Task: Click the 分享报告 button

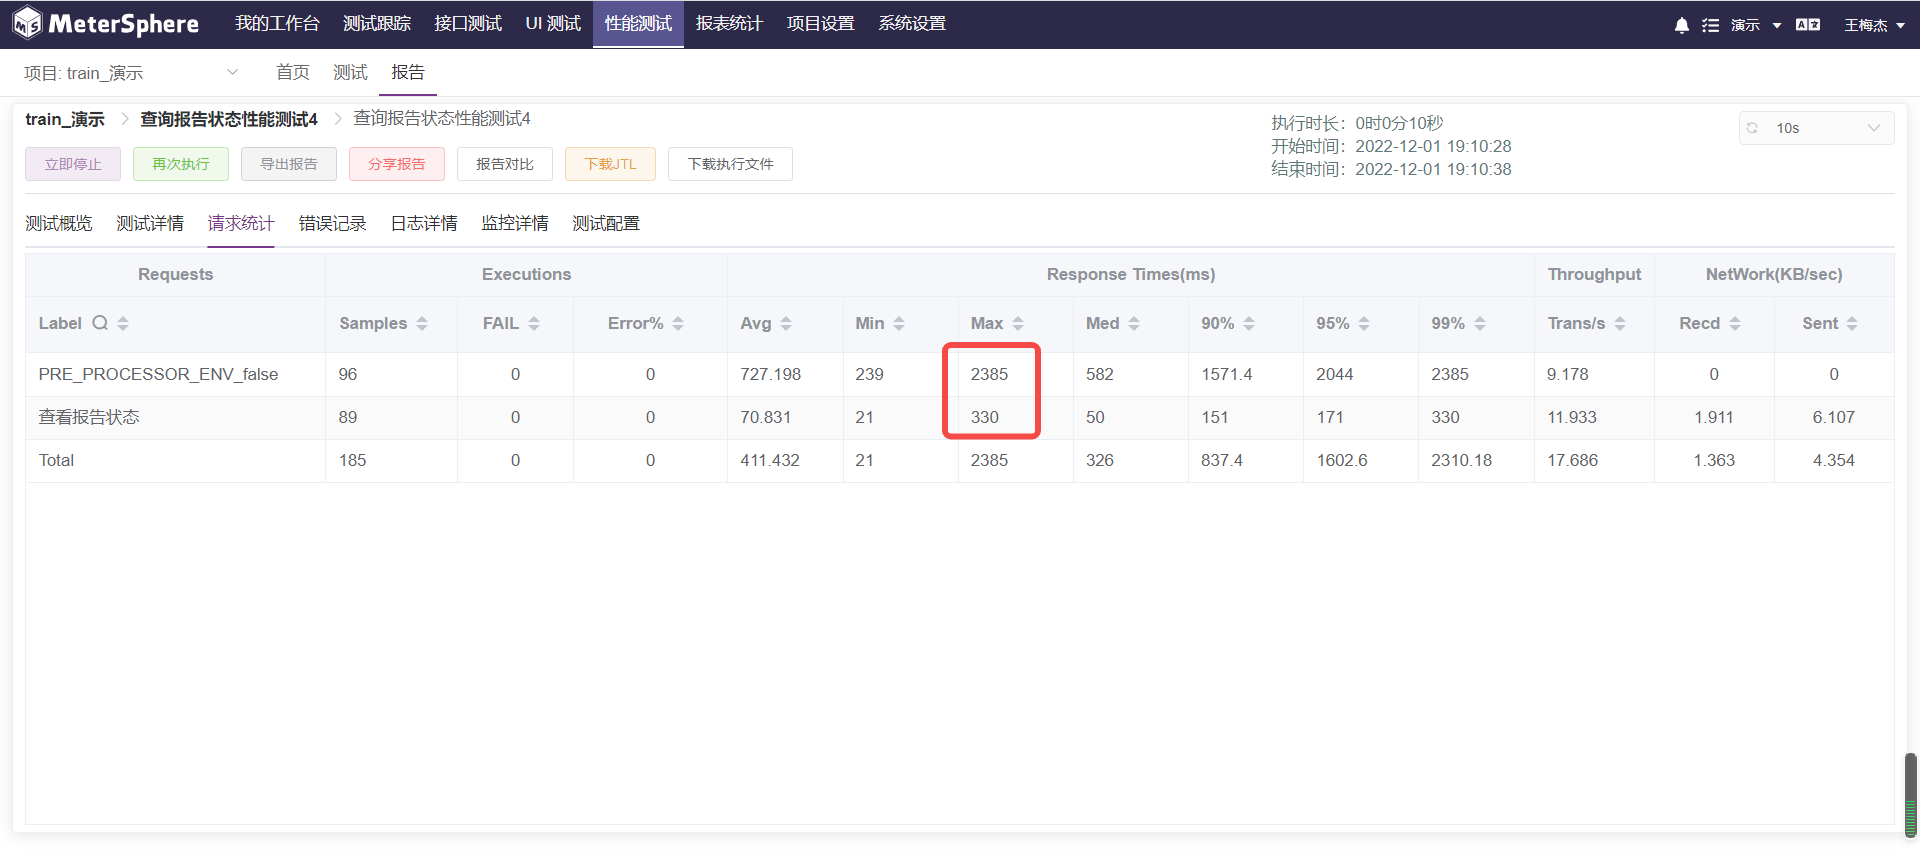Action: tap(397, 164)
